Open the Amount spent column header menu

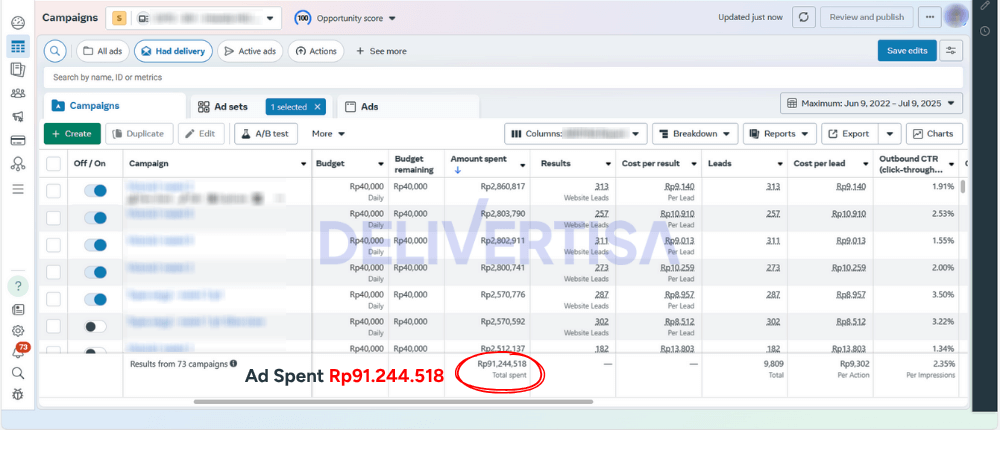point(522,165)
